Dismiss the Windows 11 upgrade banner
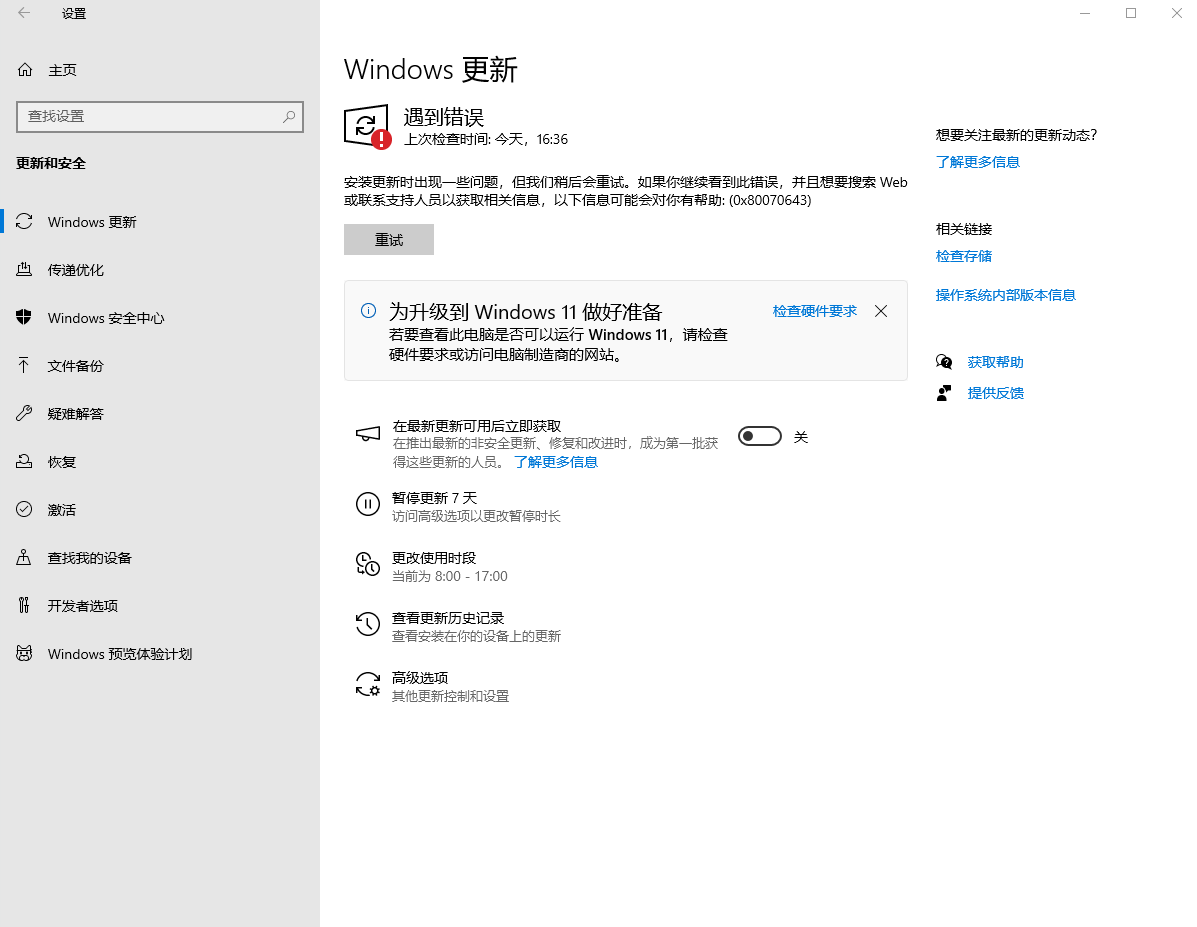Image resolution: width=1197 pixels, height=927 pixels. pyautogui.click(x=881, y=311)
